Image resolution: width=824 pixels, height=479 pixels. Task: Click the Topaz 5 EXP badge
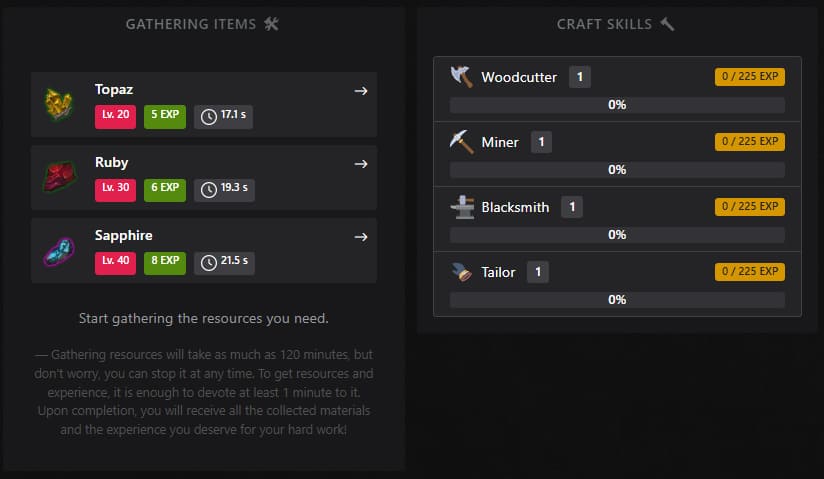pyautogui.click(x=165, y=117)
